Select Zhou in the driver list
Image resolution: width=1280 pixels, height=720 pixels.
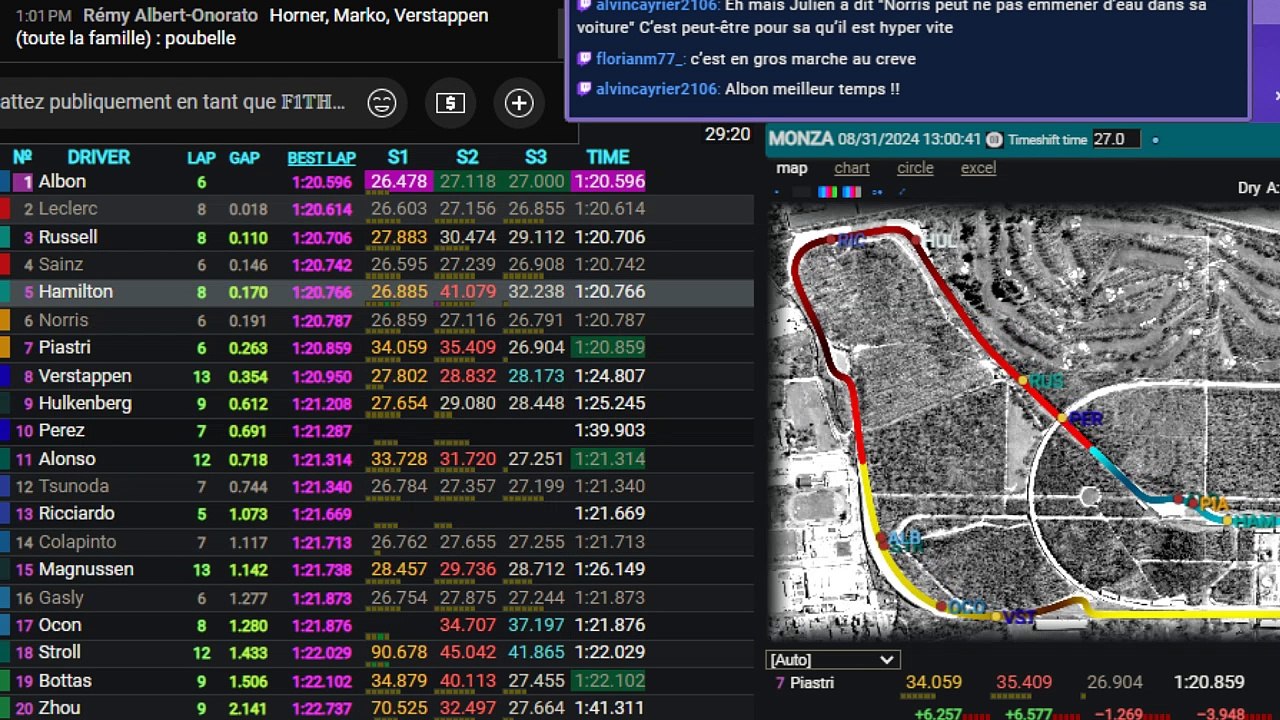(x=60, y=708)
